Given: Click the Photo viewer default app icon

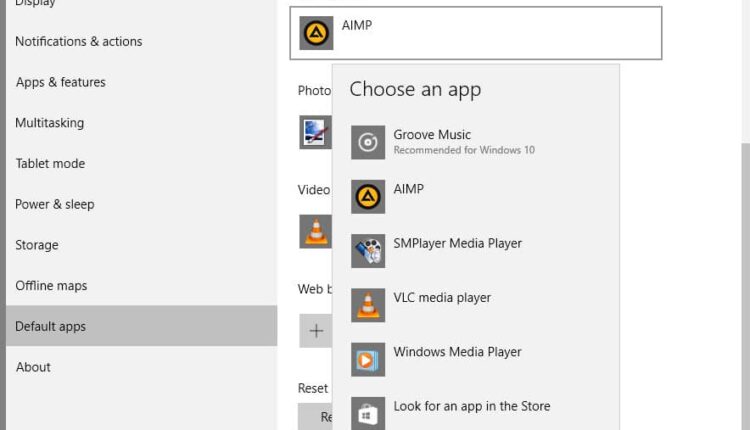Looking at the screenshot, I should coord(315,132).
